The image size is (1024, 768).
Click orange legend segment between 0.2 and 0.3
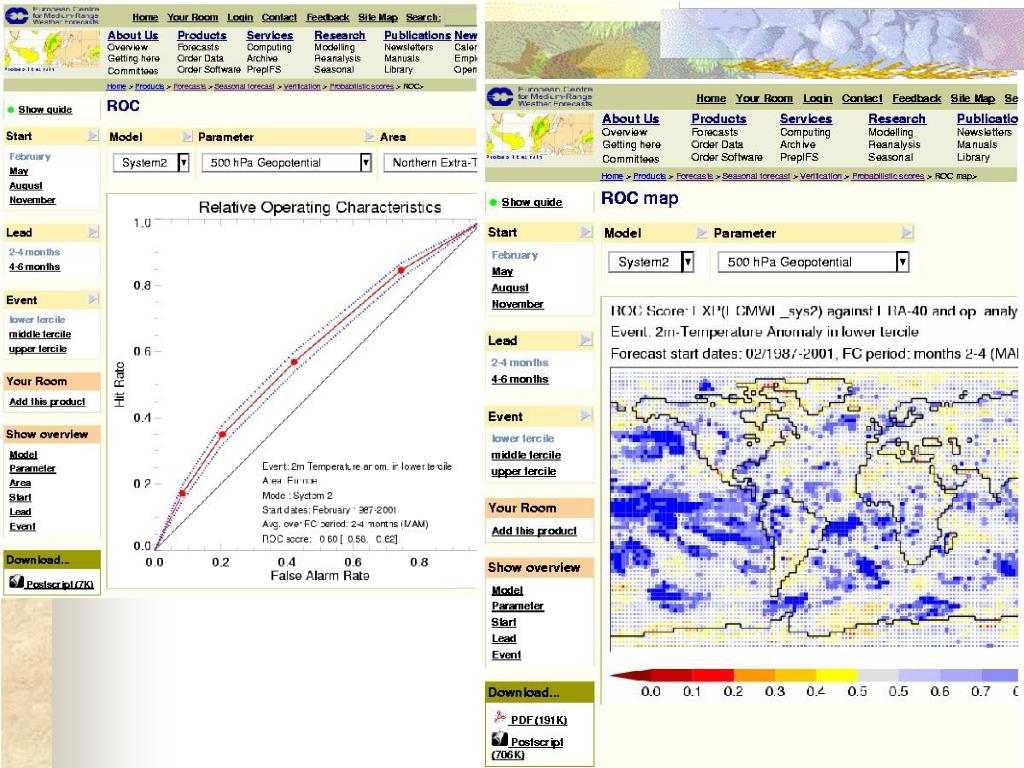coord(754,675)
